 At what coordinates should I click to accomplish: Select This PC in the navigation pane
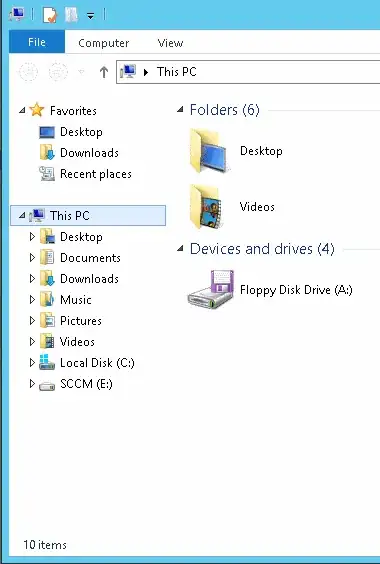coord(88,215)
